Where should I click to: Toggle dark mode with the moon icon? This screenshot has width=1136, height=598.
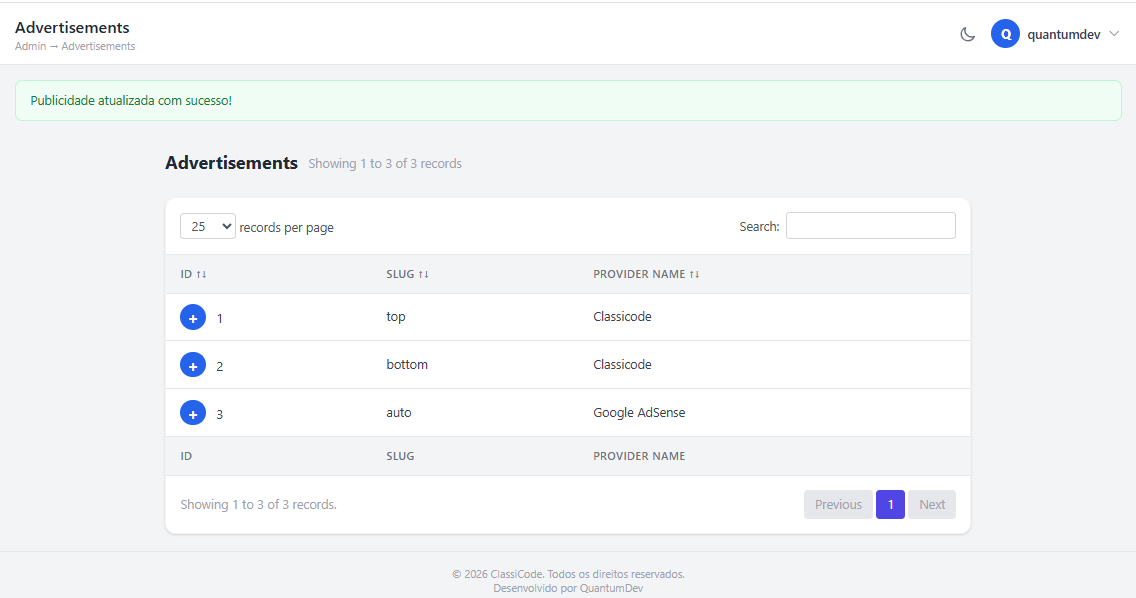point(967,34)
